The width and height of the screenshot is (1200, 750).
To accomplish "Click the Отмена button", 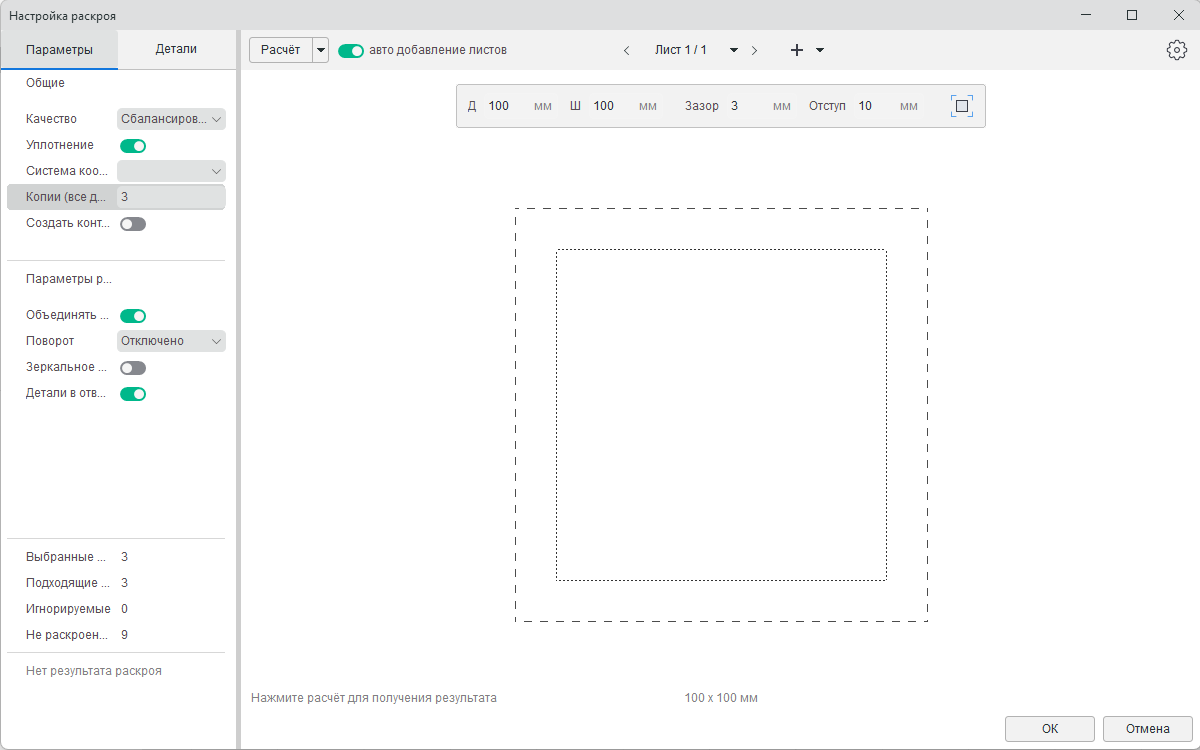I will pos(1148,729).
